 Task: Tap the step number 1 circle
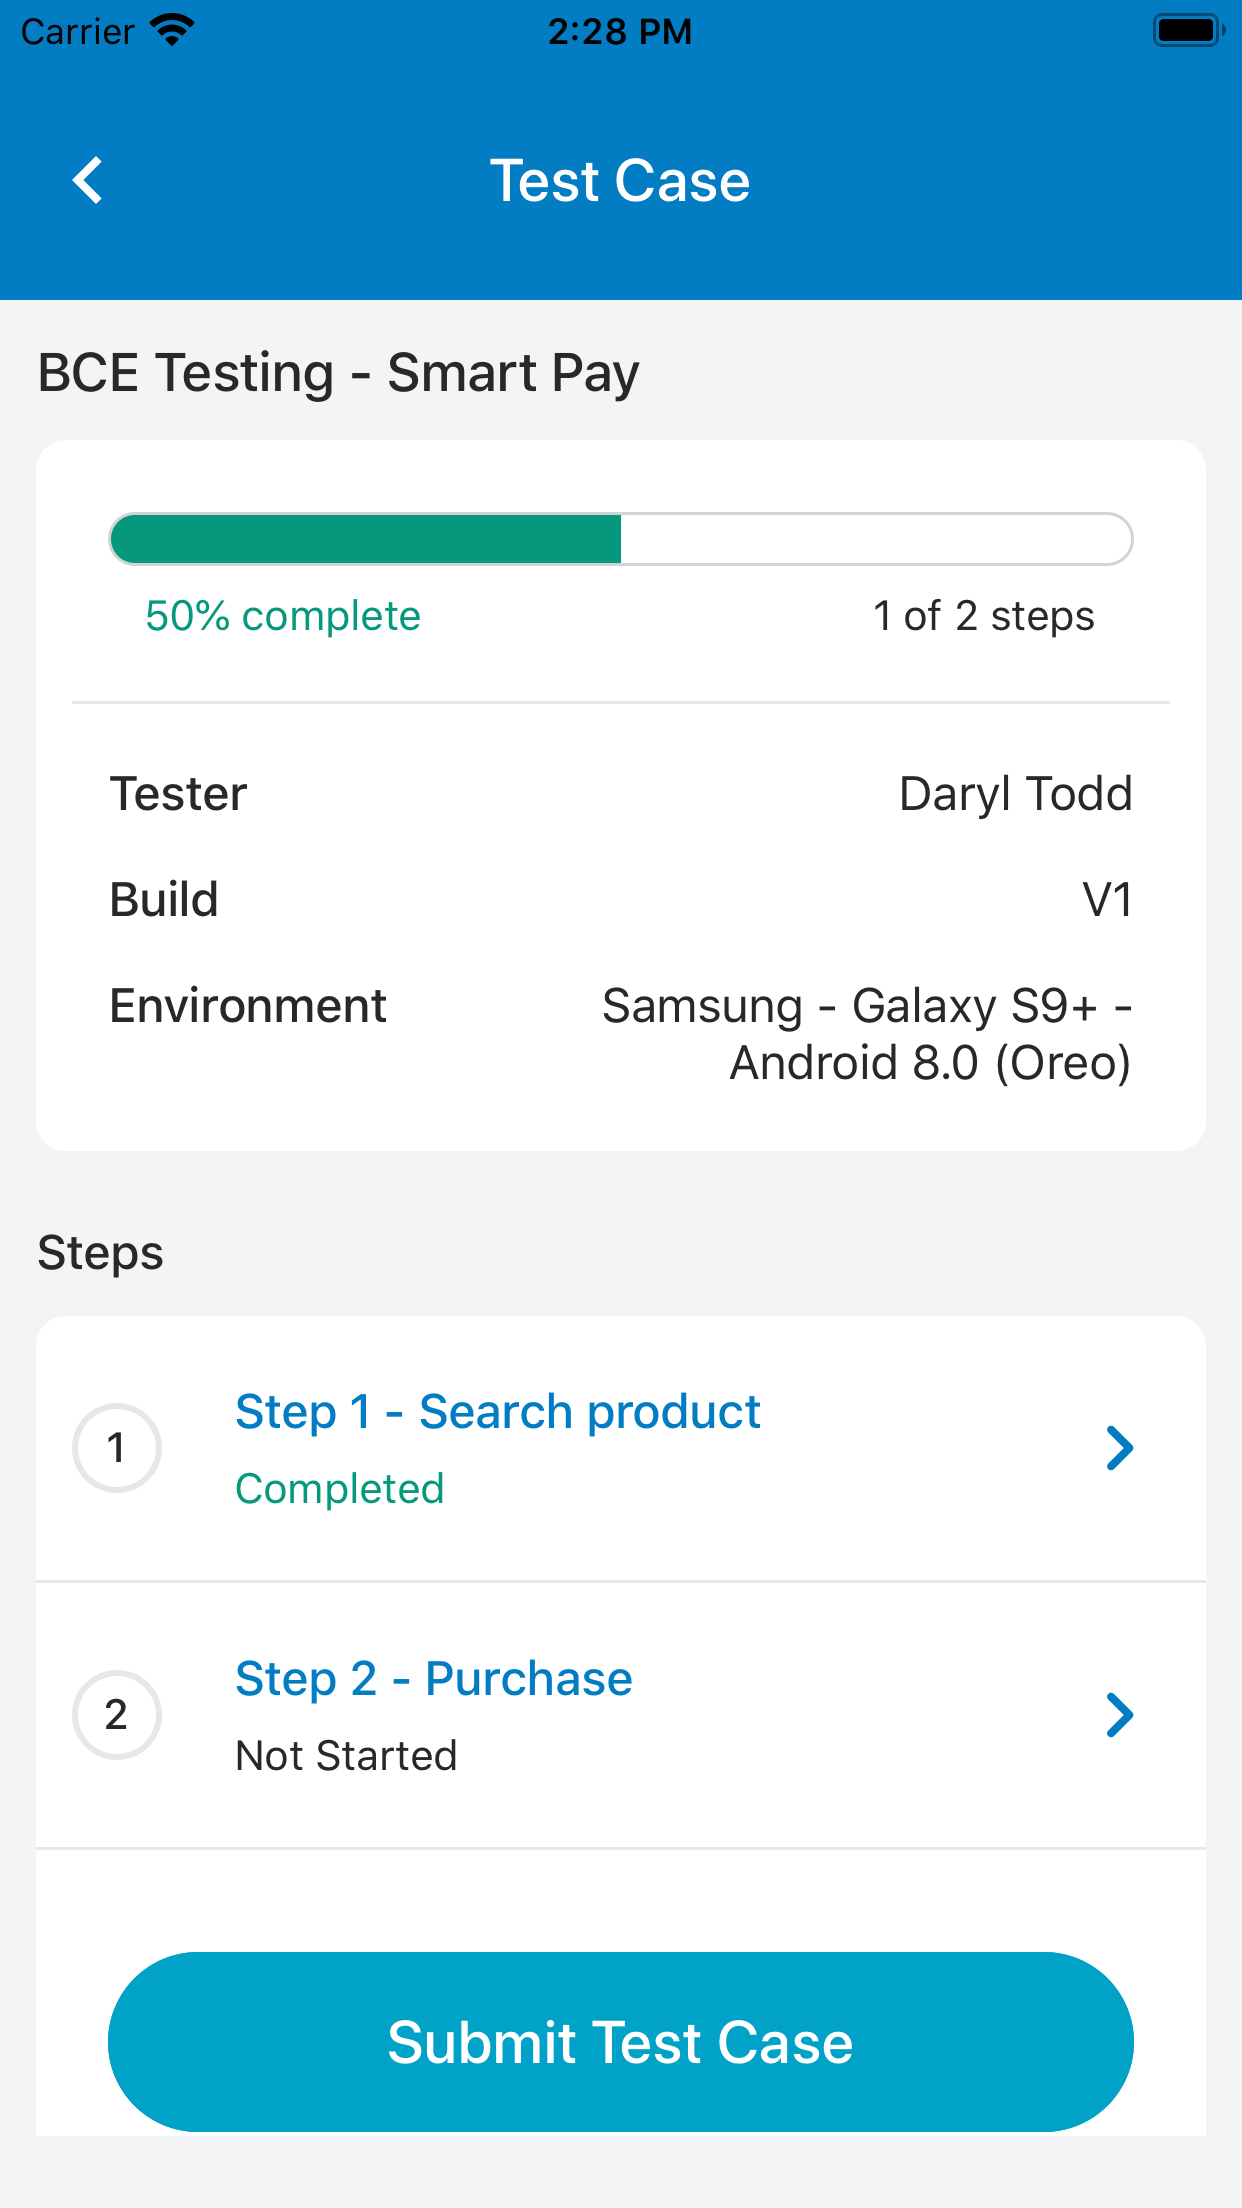coord(117,1448)
